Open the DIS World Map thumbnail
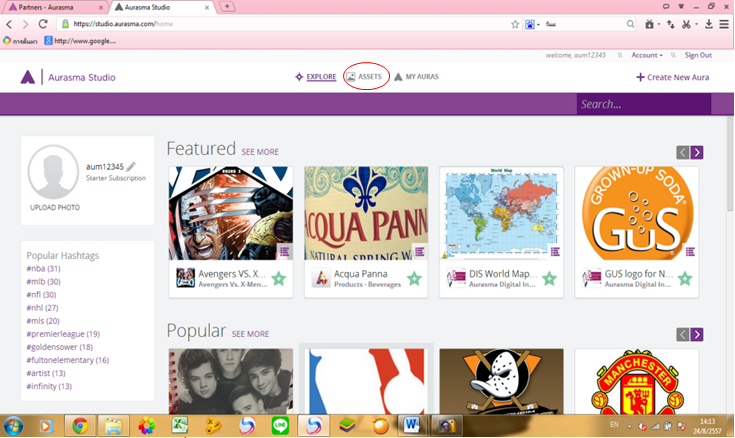Screen dimensions: 735x438 pos(502,213)
